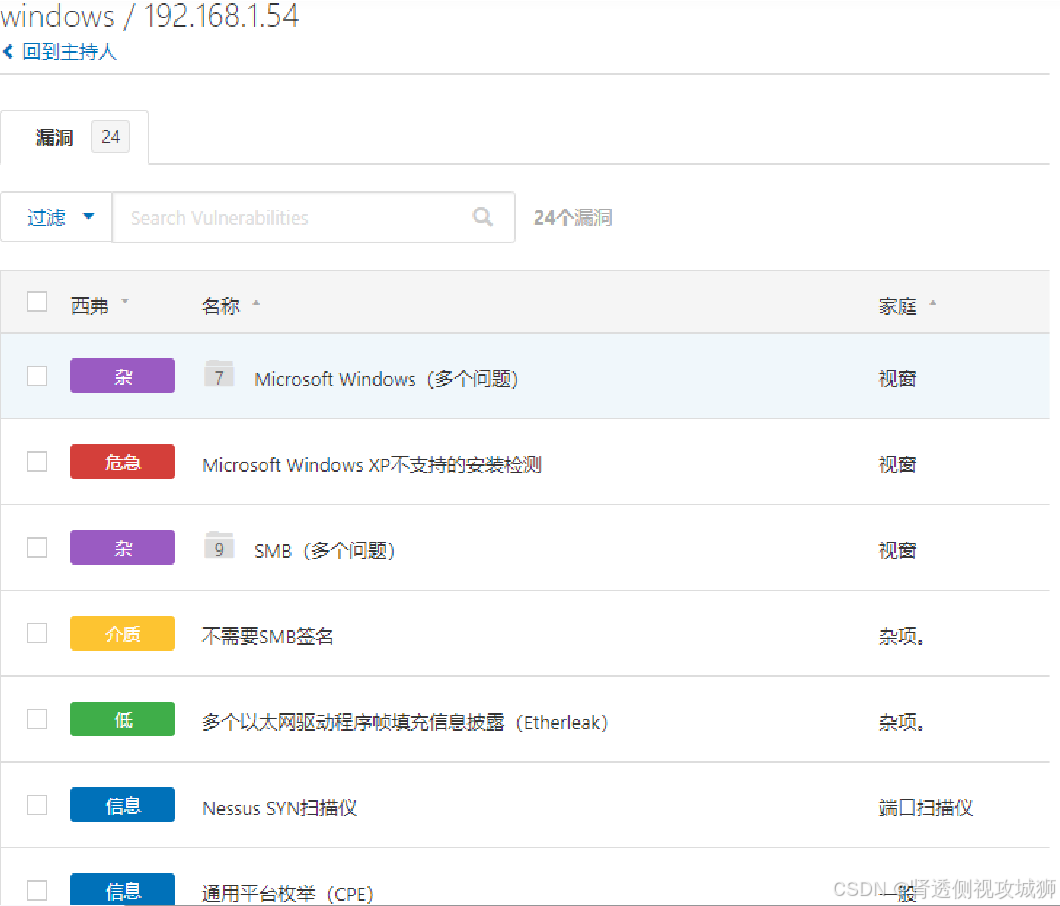Viewport: 1060px width, 906px height.
Task: Sort by the 家庭 family column
Action: pyautogui.click(x=907, y=306)
